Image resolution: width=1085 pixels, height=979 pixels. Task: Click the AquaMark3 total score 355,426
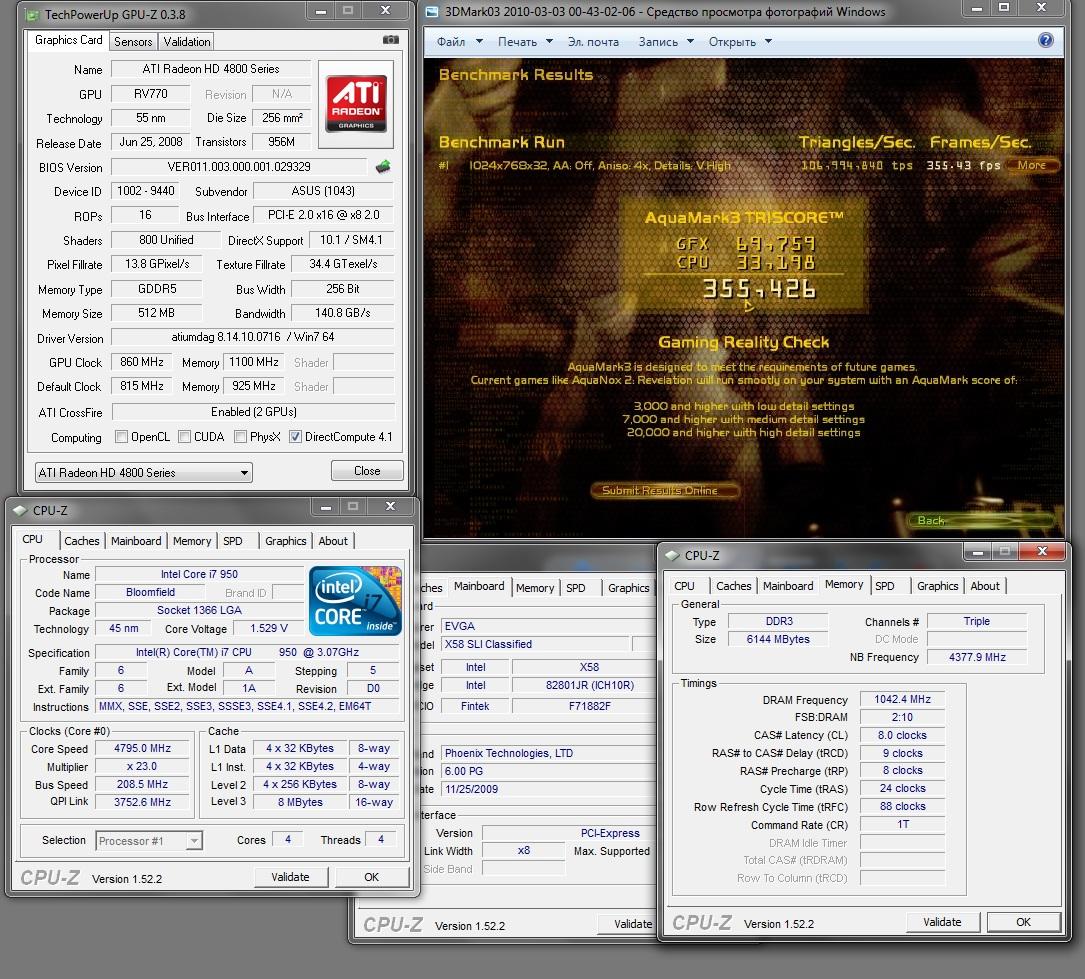pos(759,289)
